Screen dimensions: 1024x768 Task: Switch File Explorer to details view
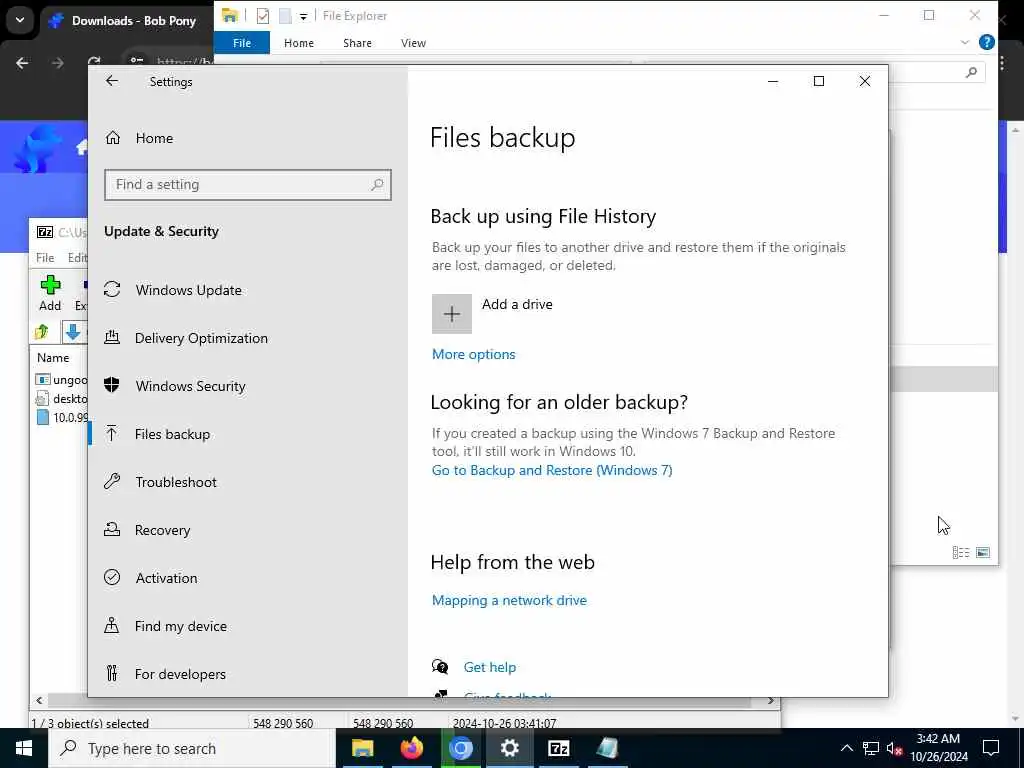pos(961,552)
